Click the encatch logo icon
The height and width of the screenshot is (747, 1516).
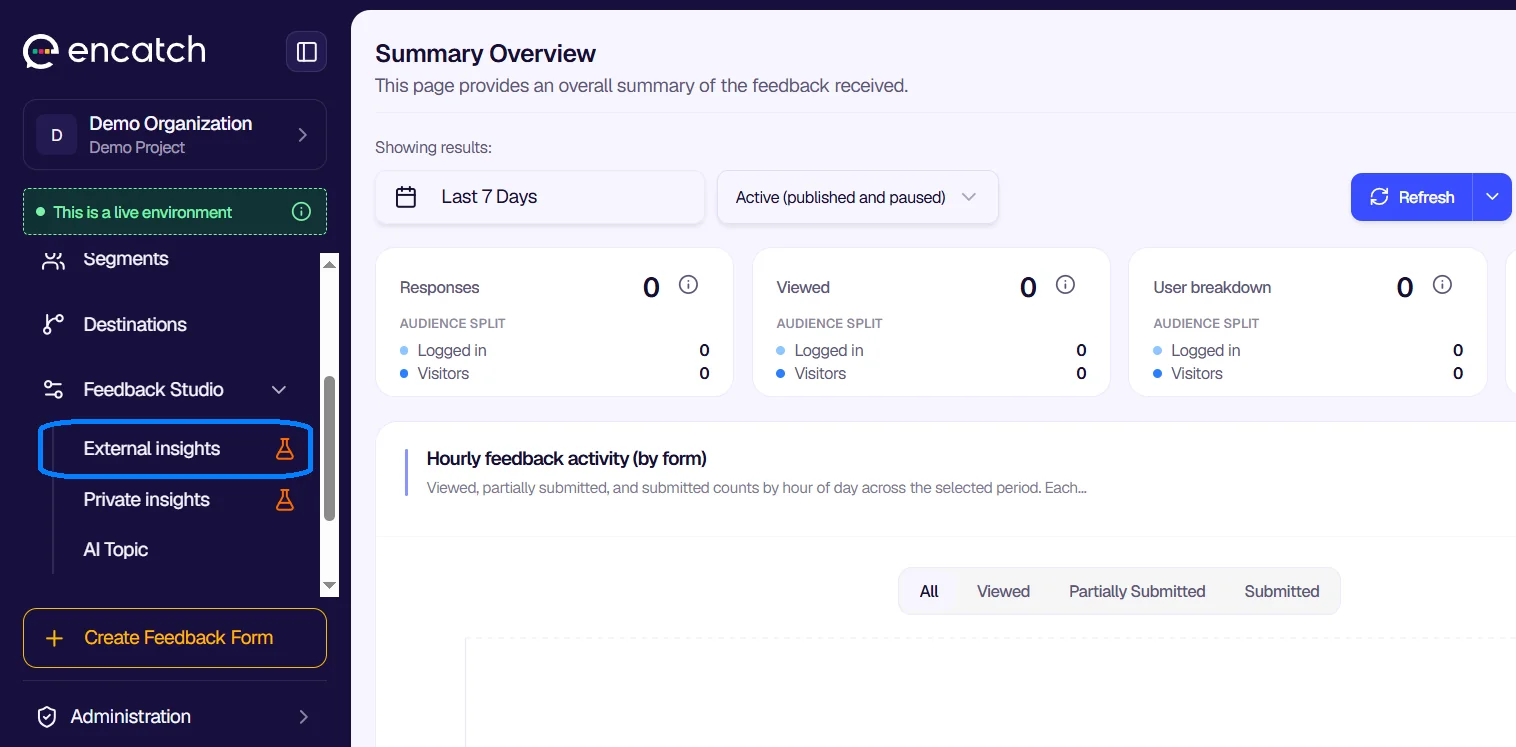click(x=41, y=51)
